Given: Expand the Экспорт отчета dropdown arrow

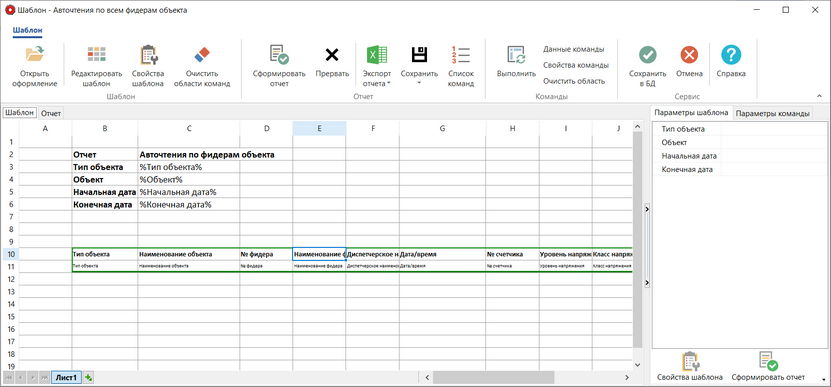Looking at the screenshot, I should pos(388,84).
